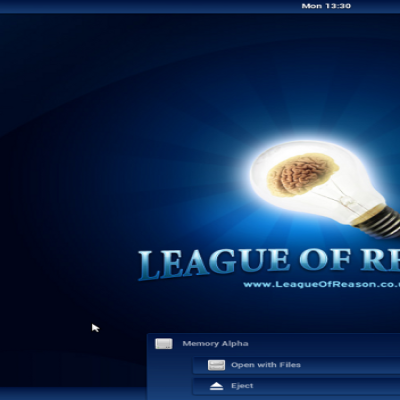Open the Mon 13:30 clock menu
400x400 pixels.
coord(326,6)
